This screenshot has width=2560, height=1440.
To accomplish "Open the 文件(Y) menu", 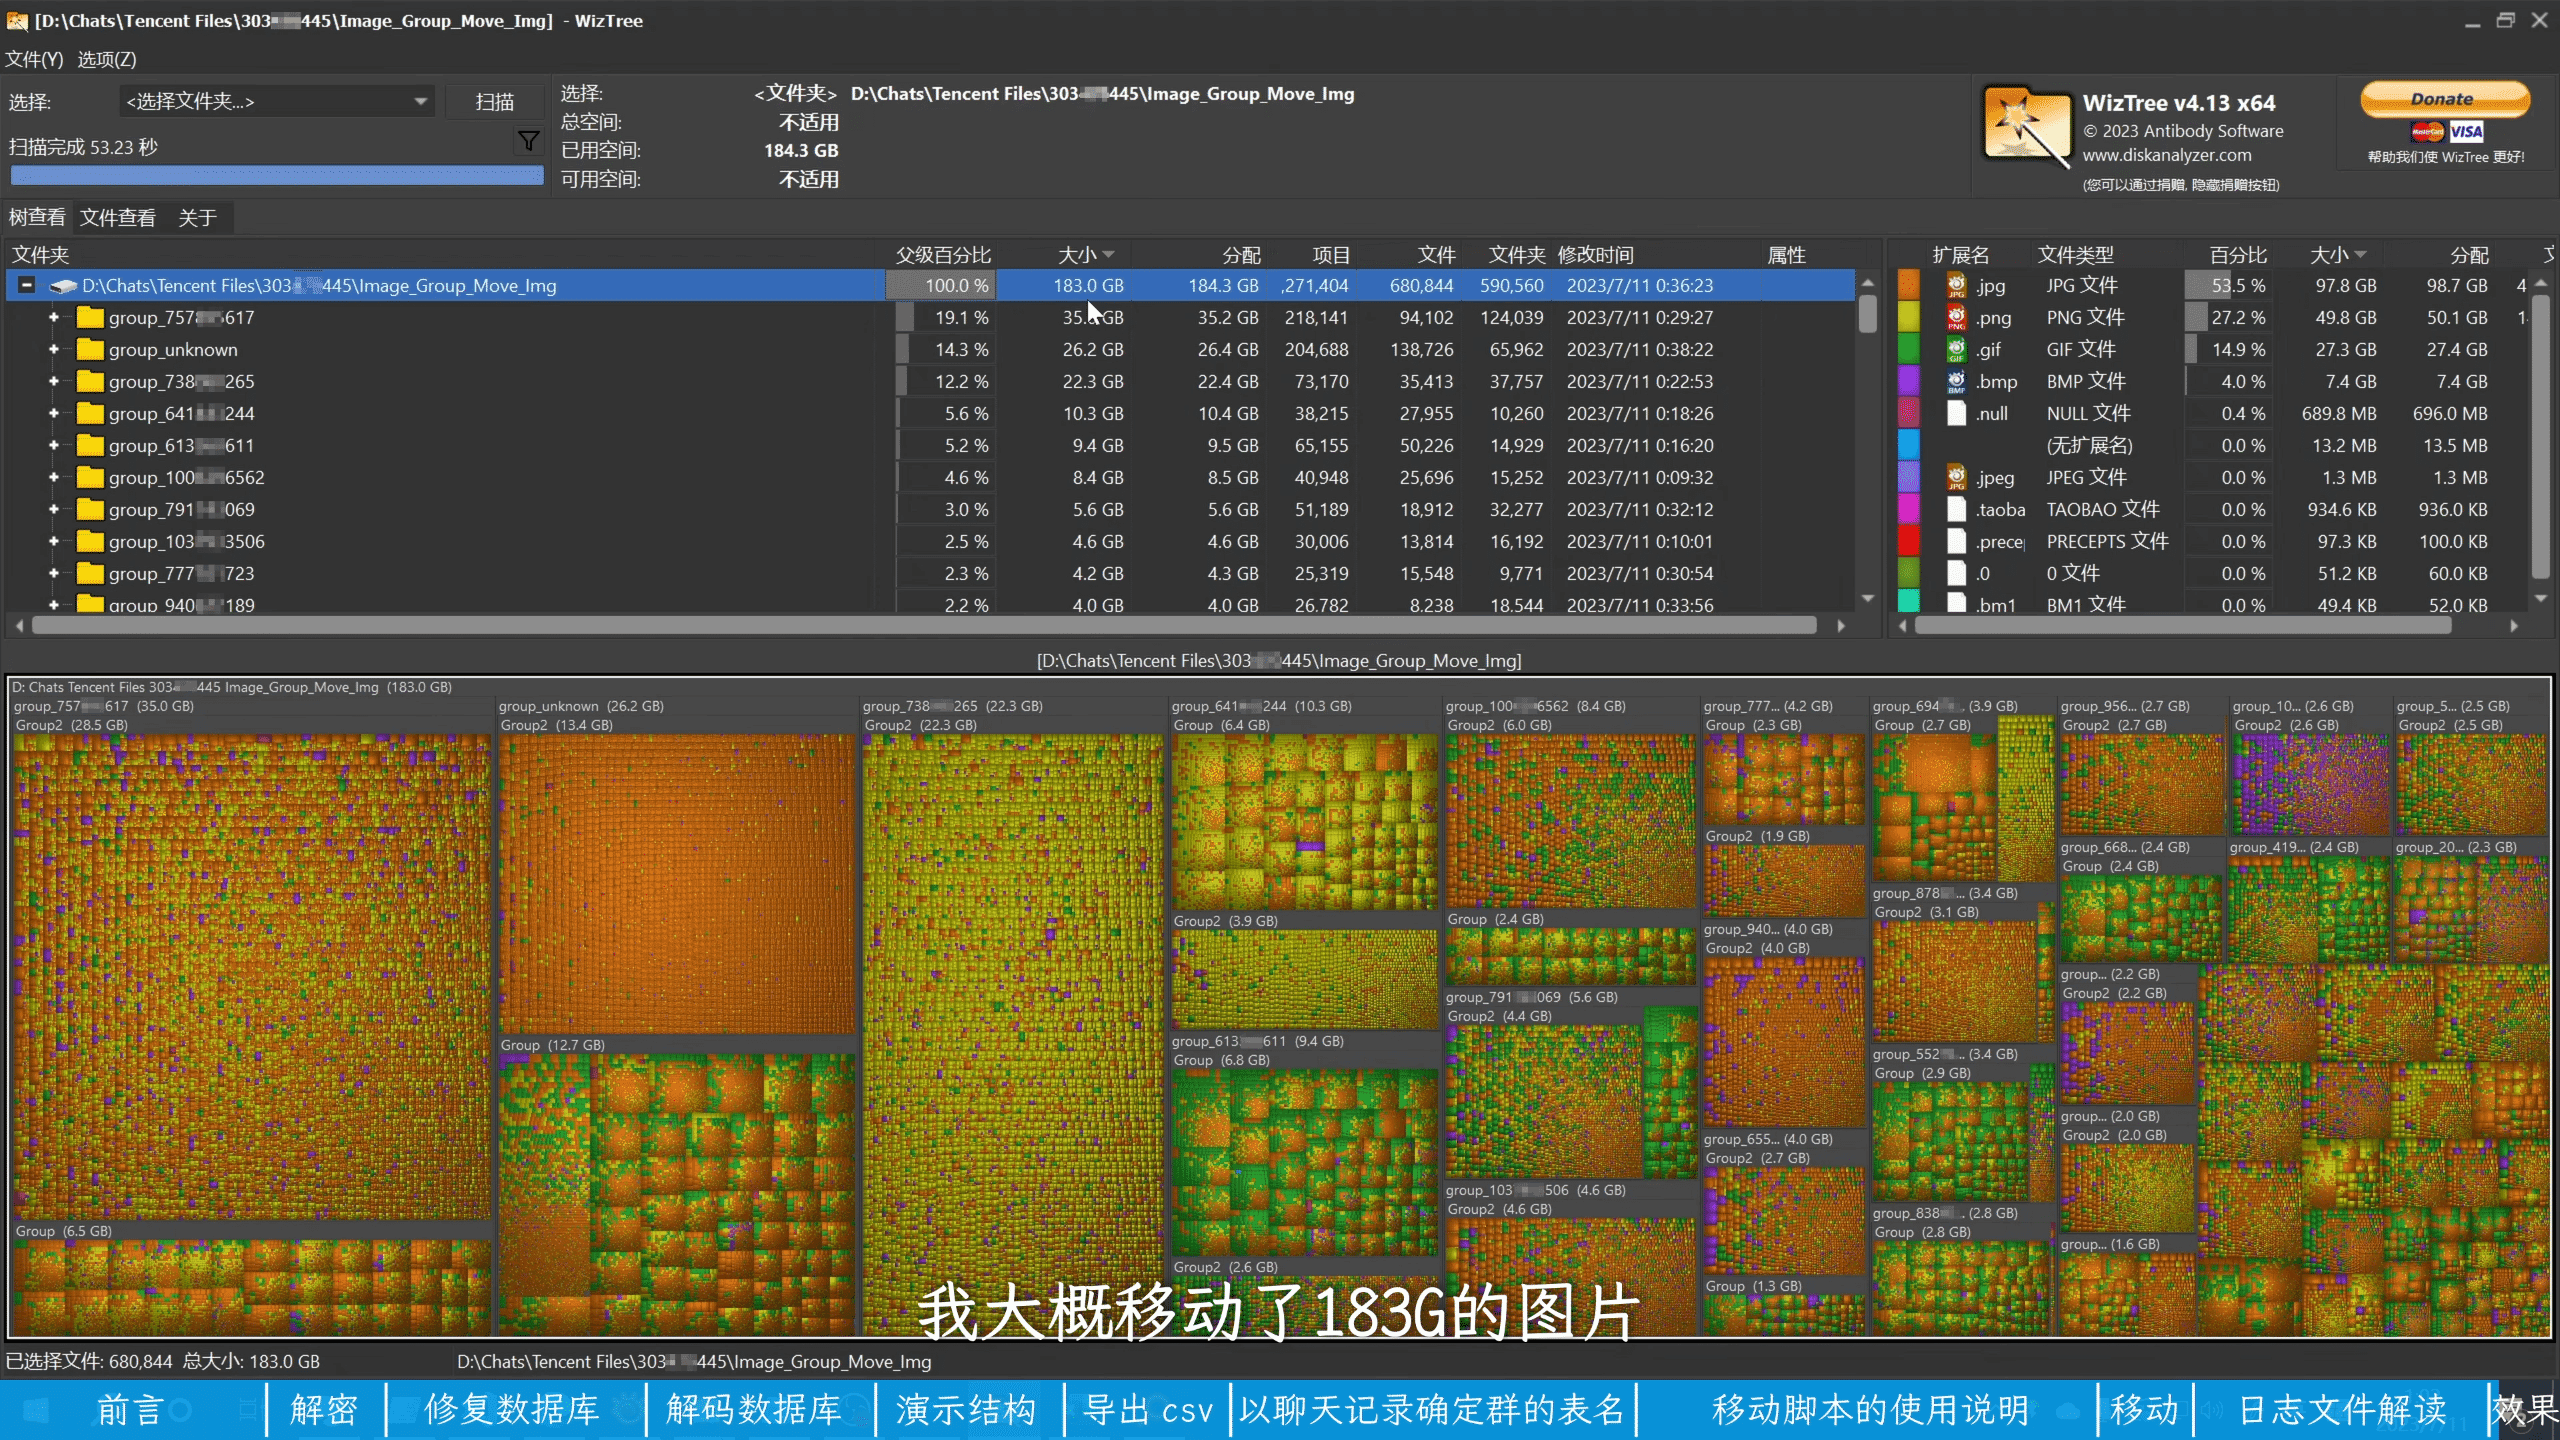I will coord(34,60).
